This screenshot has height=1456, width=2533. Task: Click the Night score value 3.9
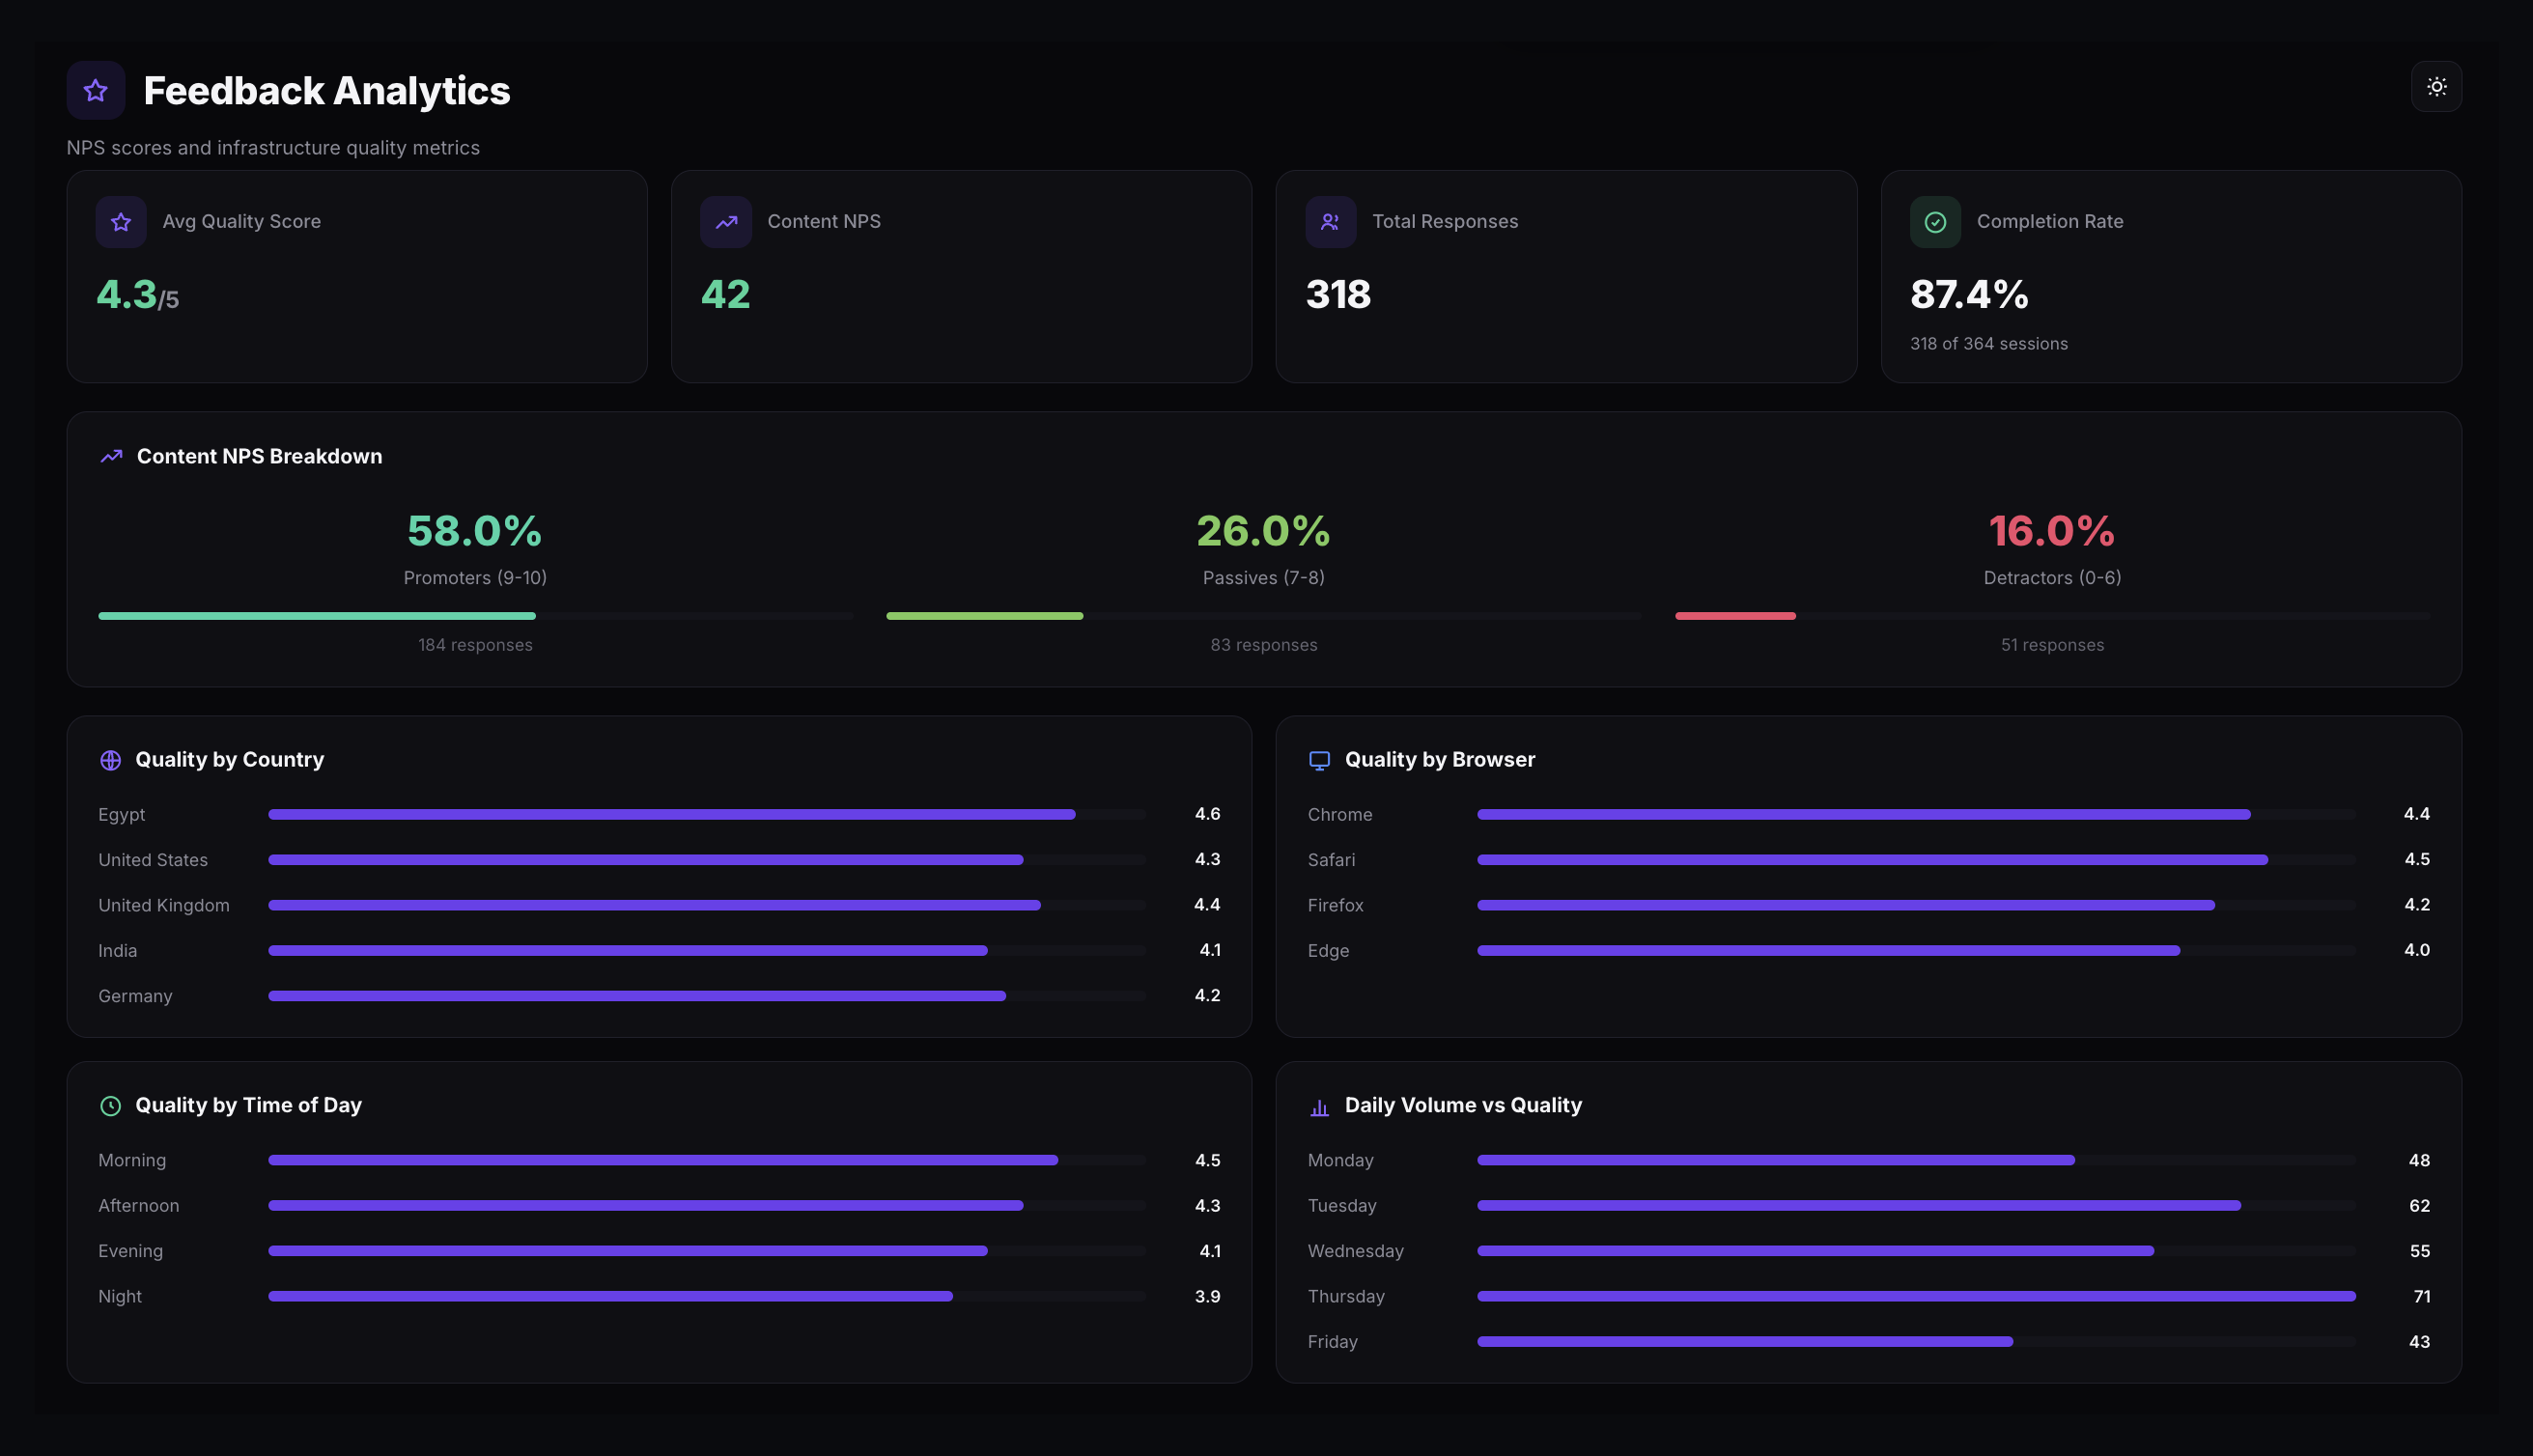coord(1207,1296)
